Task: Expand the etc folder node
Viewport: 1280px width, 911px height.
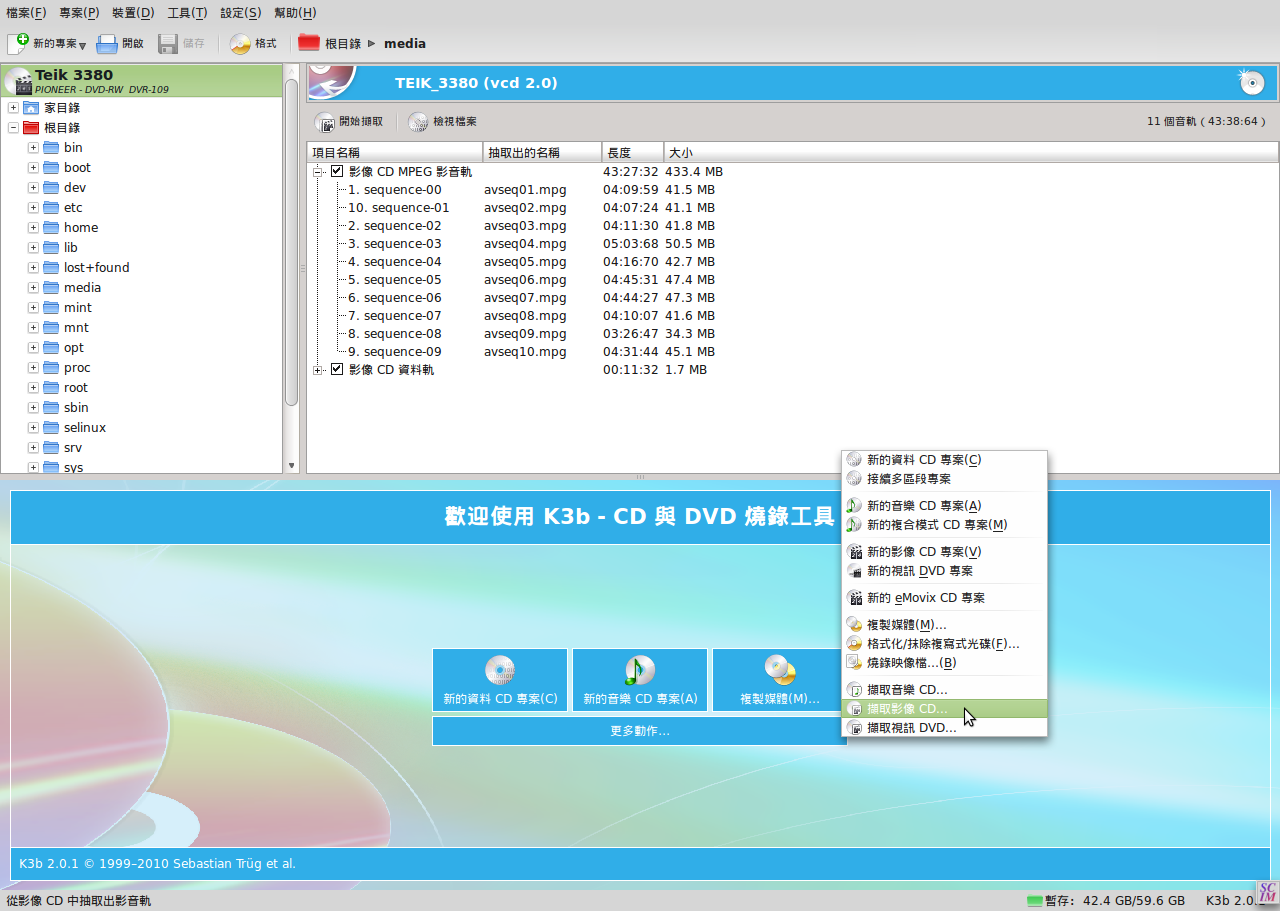Action: tap(33, 208)
